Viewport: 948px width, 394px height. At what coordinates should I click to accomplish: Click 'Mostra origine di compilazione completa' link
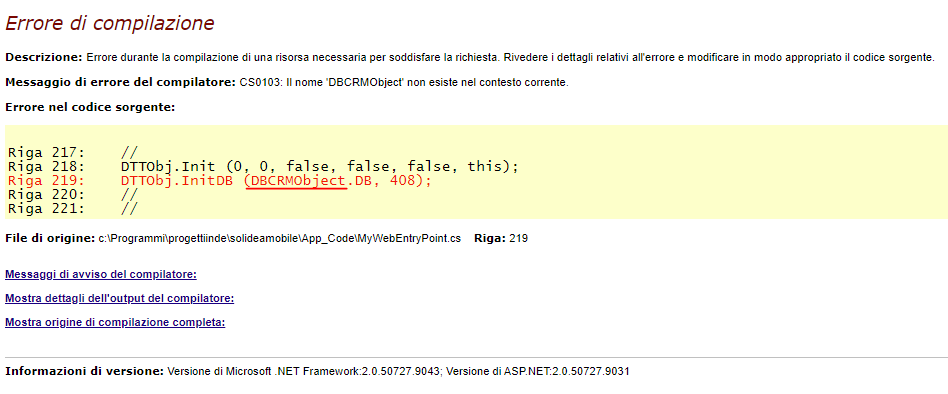point(115,323)
